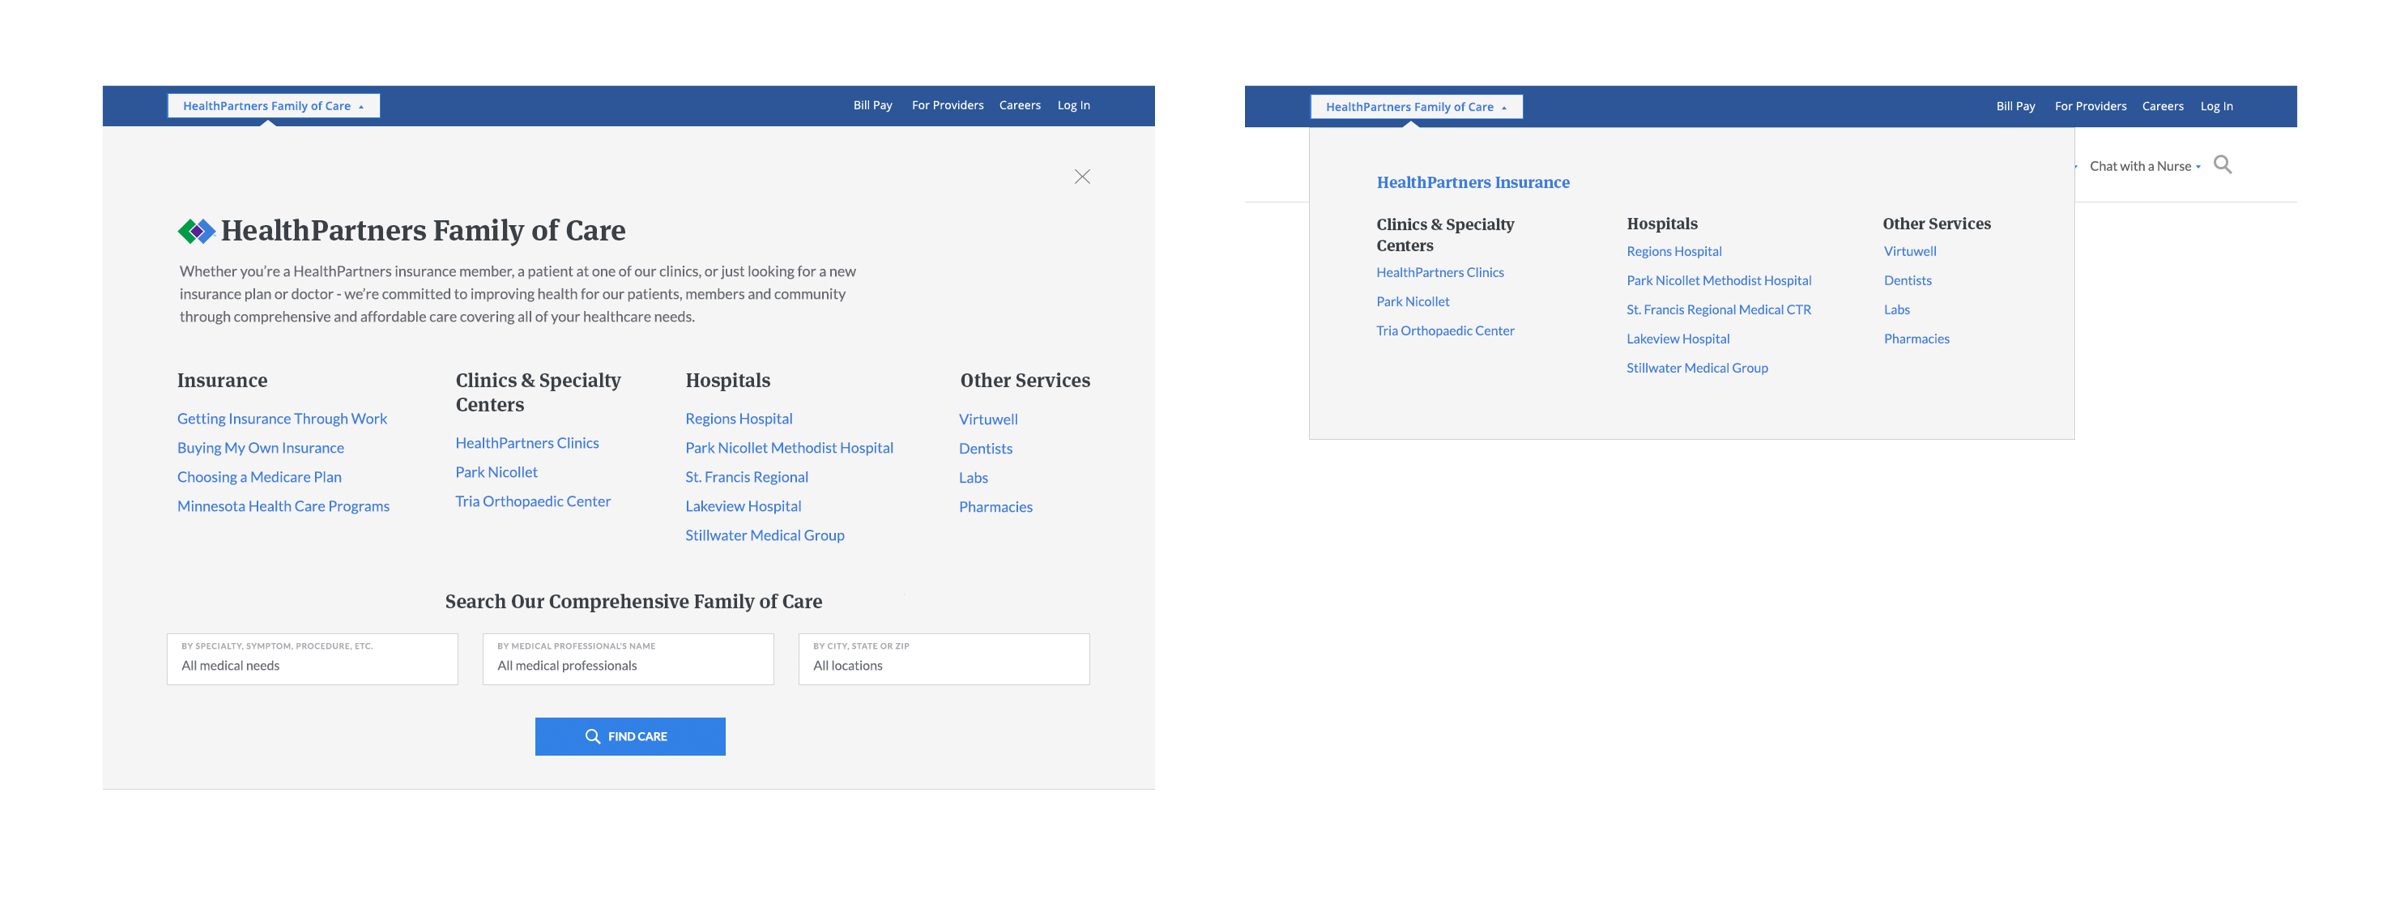Open Bill Pay in left header
This screenshot has width=2400, height=900.
[x=872, y=105]
